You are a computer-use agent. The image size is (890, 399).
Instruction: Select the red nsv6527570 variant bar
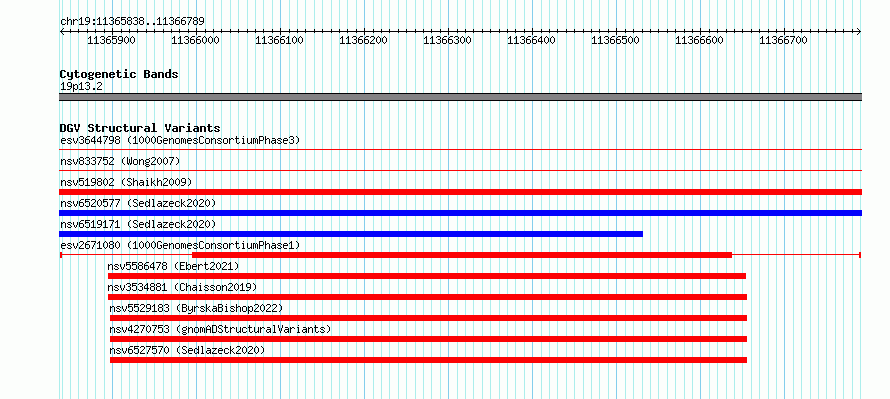pos(429,360)
